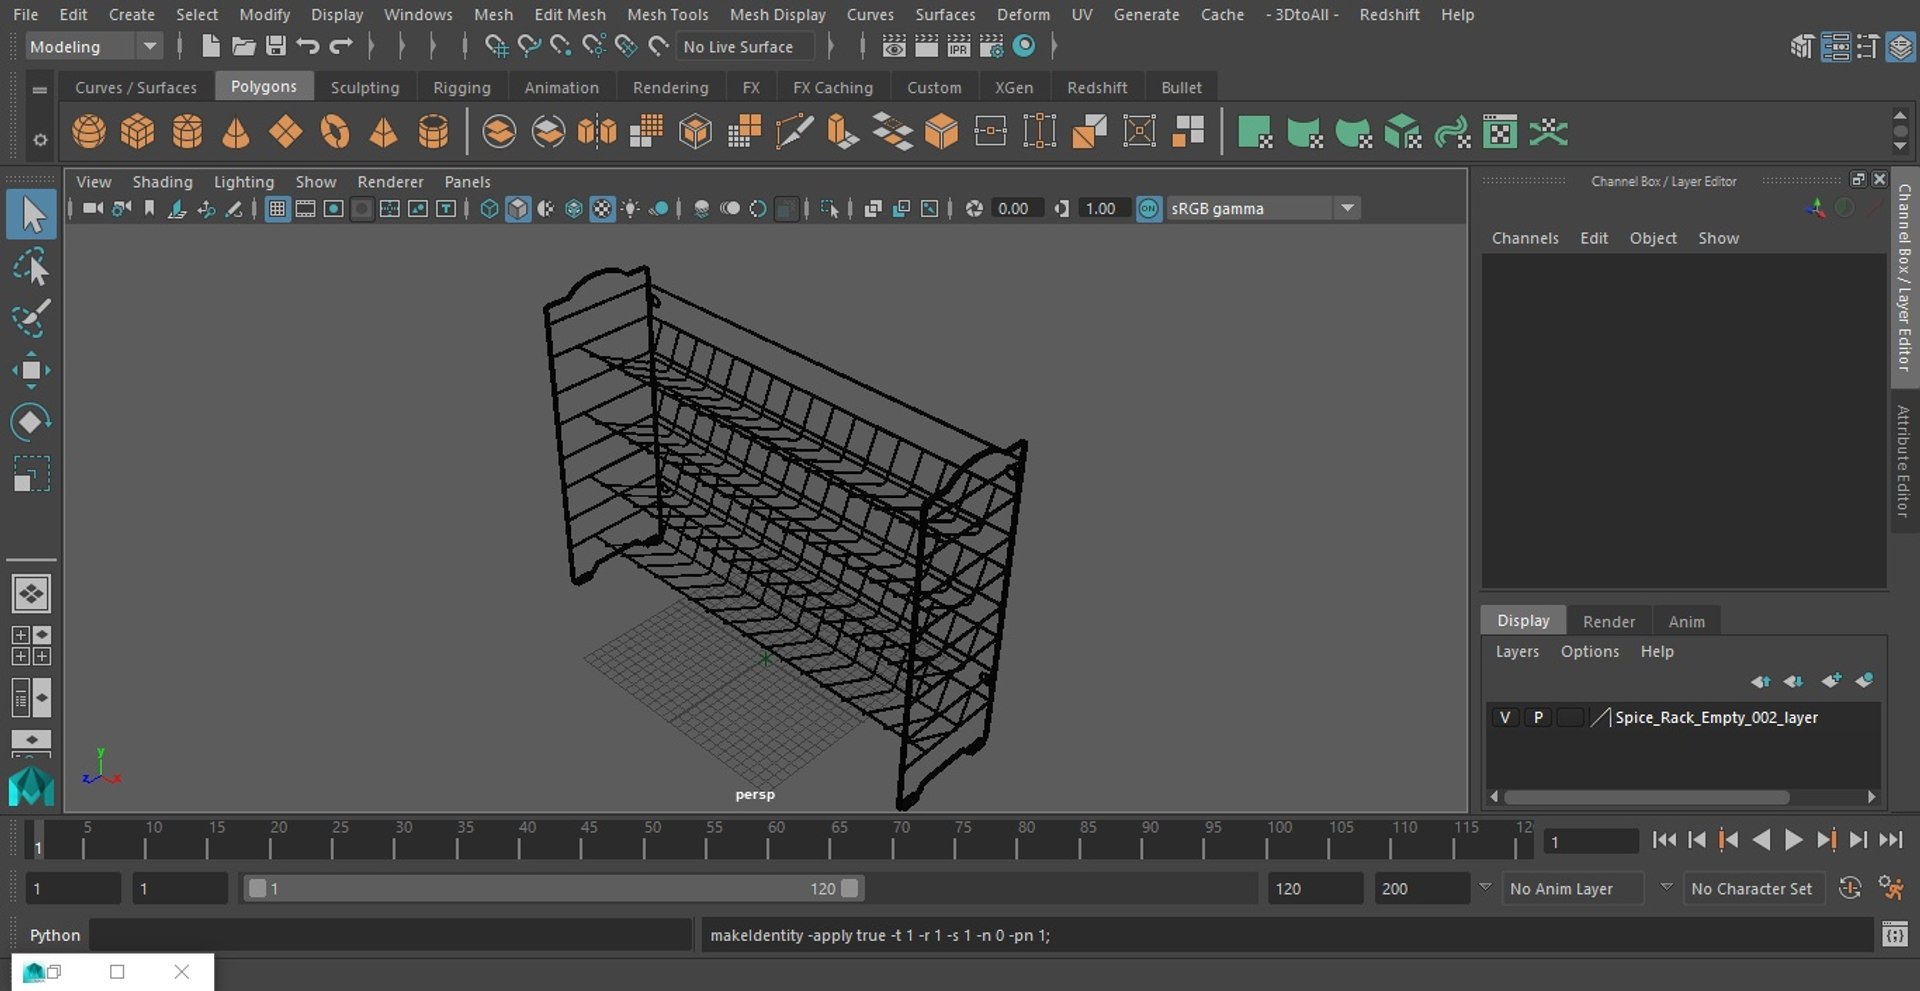Viewport: 1920px width, 991px height.
Task: Click the Save Scene icon
Action: [275, 46]
